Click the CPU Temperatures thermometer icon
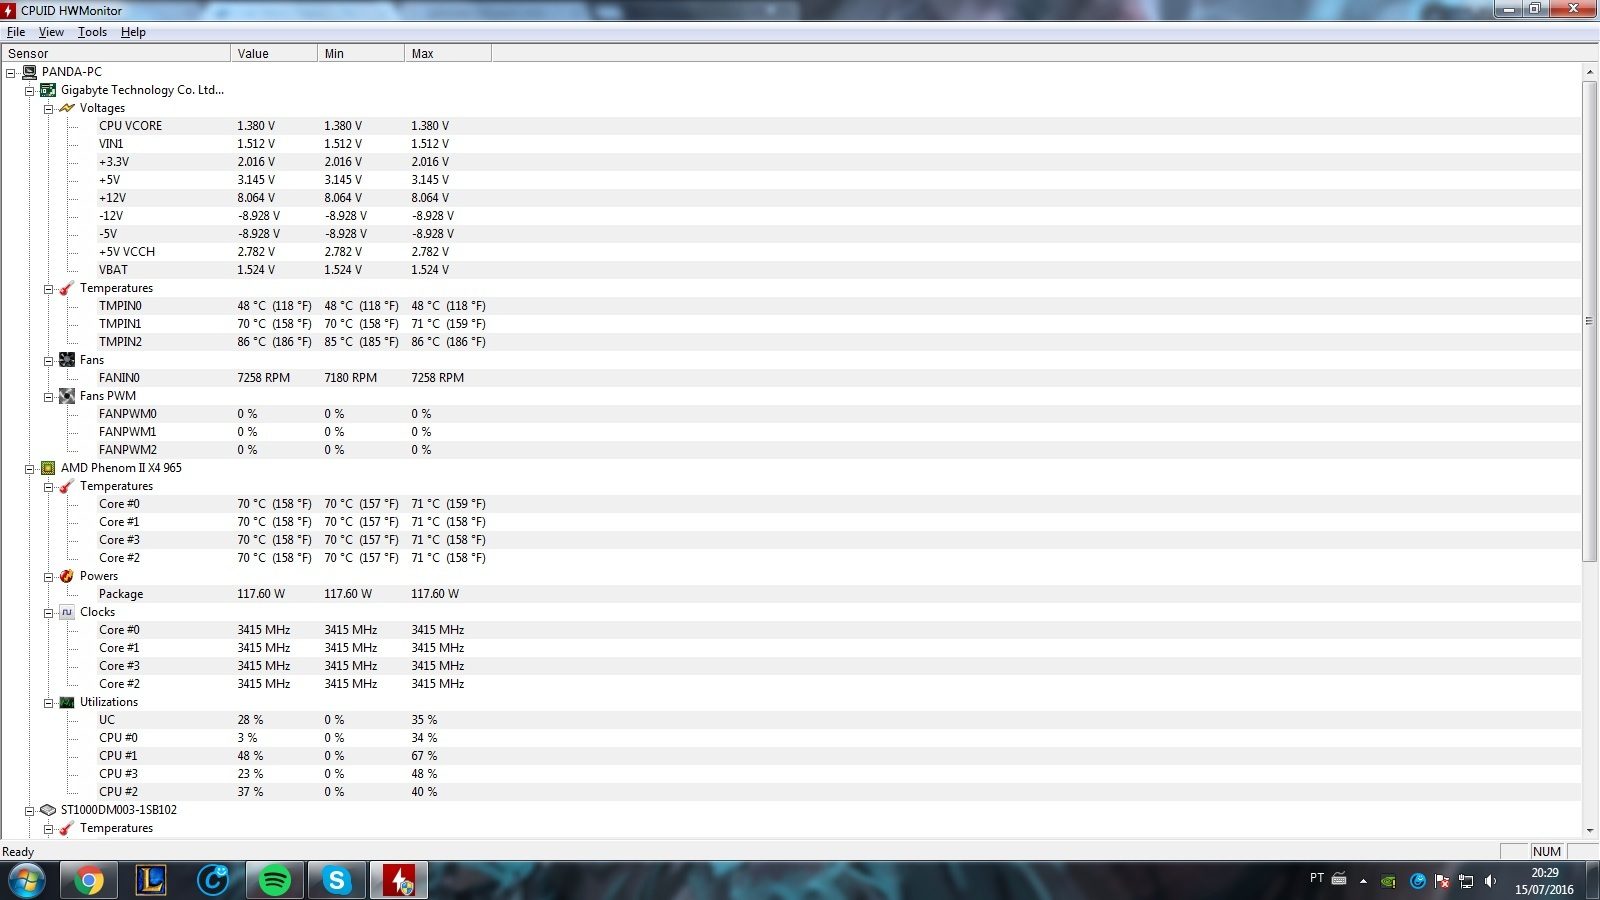Screen dimensions: 1600x900 point(67,486)
